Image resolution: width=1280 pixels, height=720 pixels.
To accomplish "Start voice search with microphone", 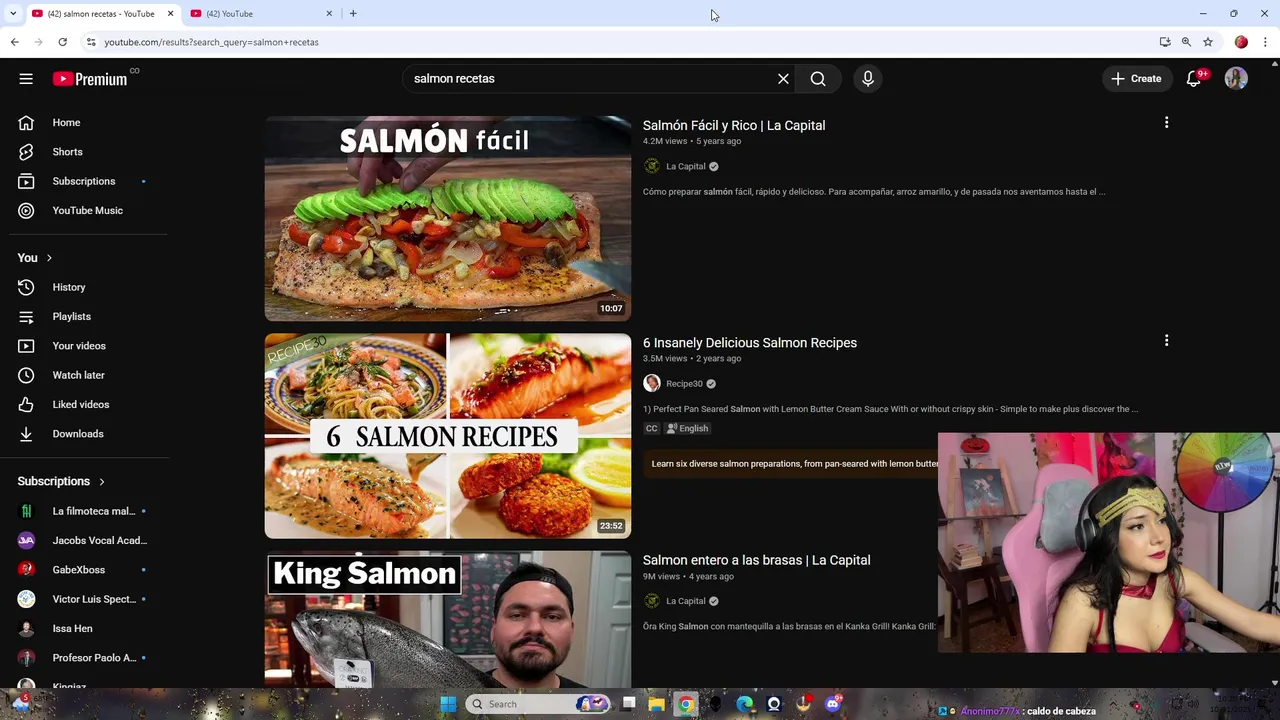I will (x=868, y=79).
